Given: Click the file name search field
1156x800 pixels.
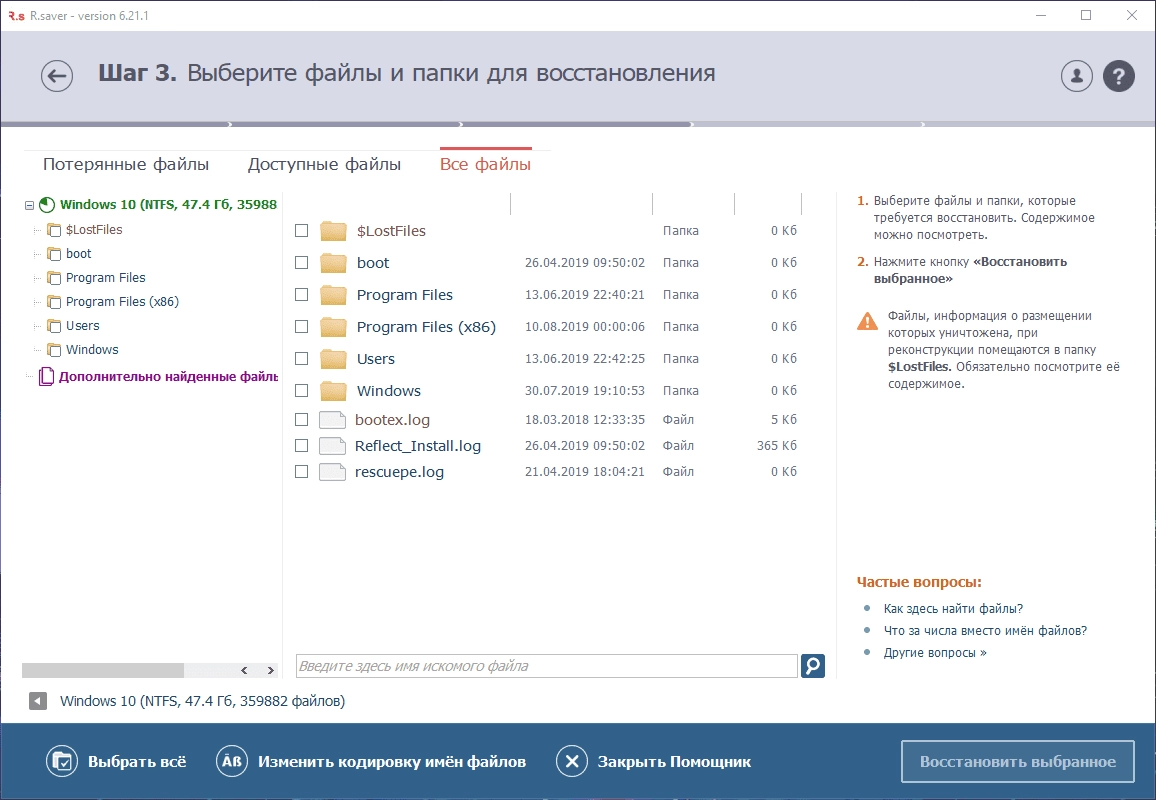Looking at the screenshot, I should (546, 666).
